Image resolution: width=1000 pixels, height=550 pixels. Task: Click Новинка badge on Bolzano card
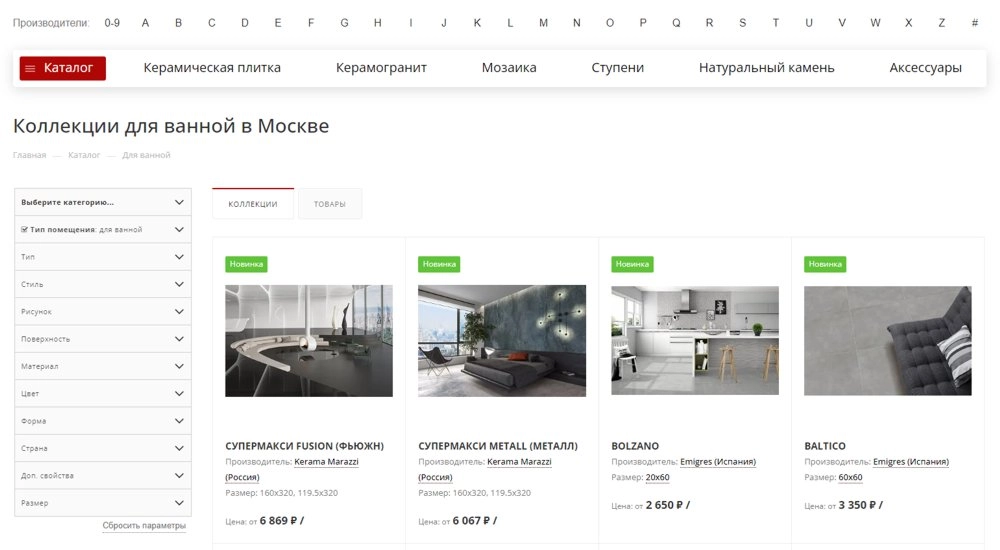pos(632,264)
